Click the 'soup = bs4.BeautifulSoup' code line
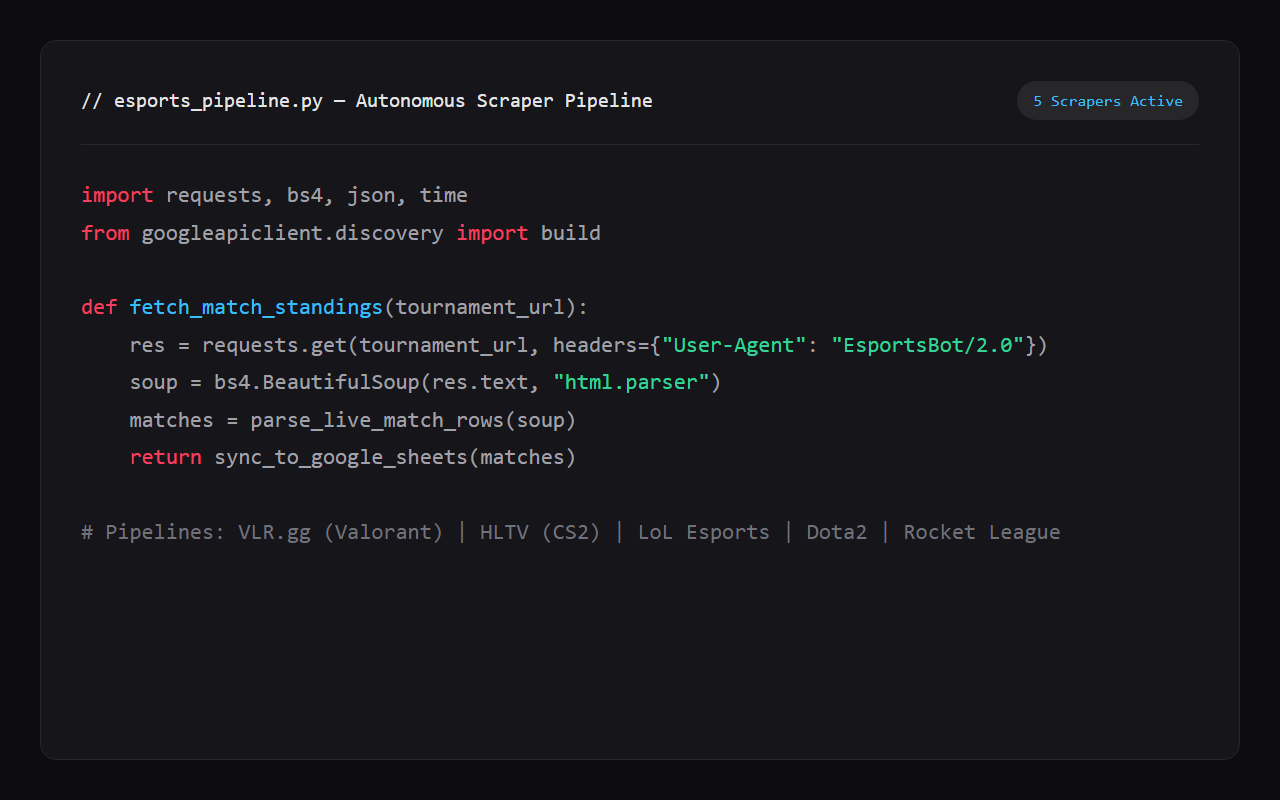Screen dimensions: 1280x800 pyautogui.click(x=425, y=382)
